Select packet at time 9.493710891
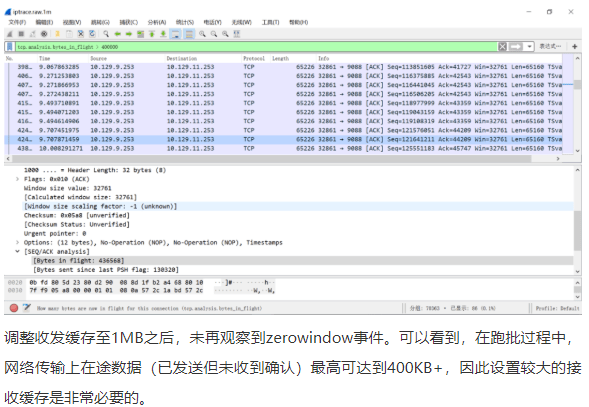This screenshot has width=589, height=407. coord(284,103)
